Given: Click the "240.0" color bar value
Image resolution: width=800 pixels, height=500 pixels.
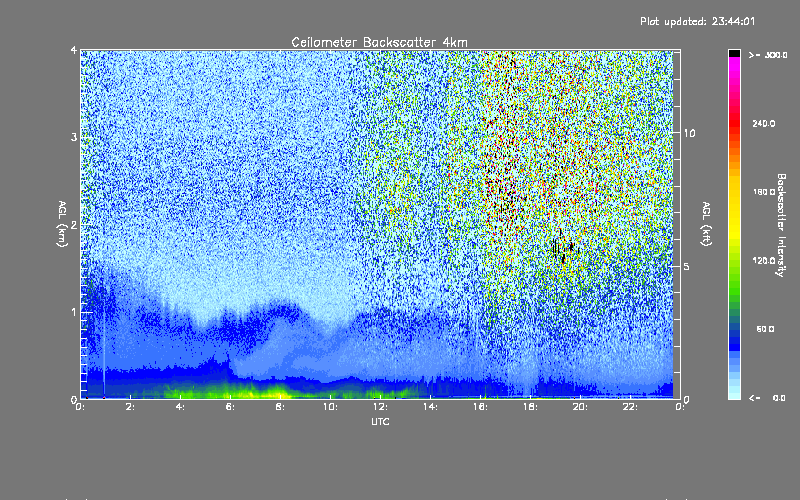Looking at the screenshot, I should point(764,123).
